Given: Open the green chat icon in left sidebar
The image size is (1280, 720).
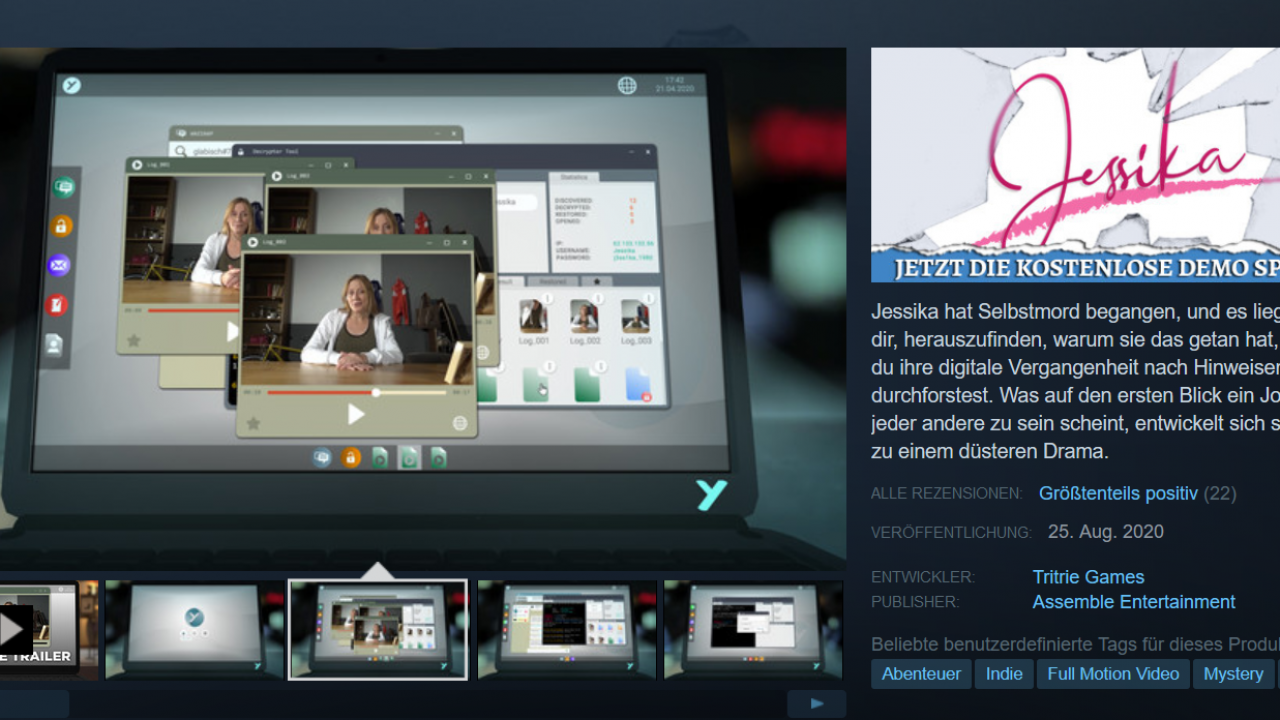Looking at the screenshot, I should point(64,187).
